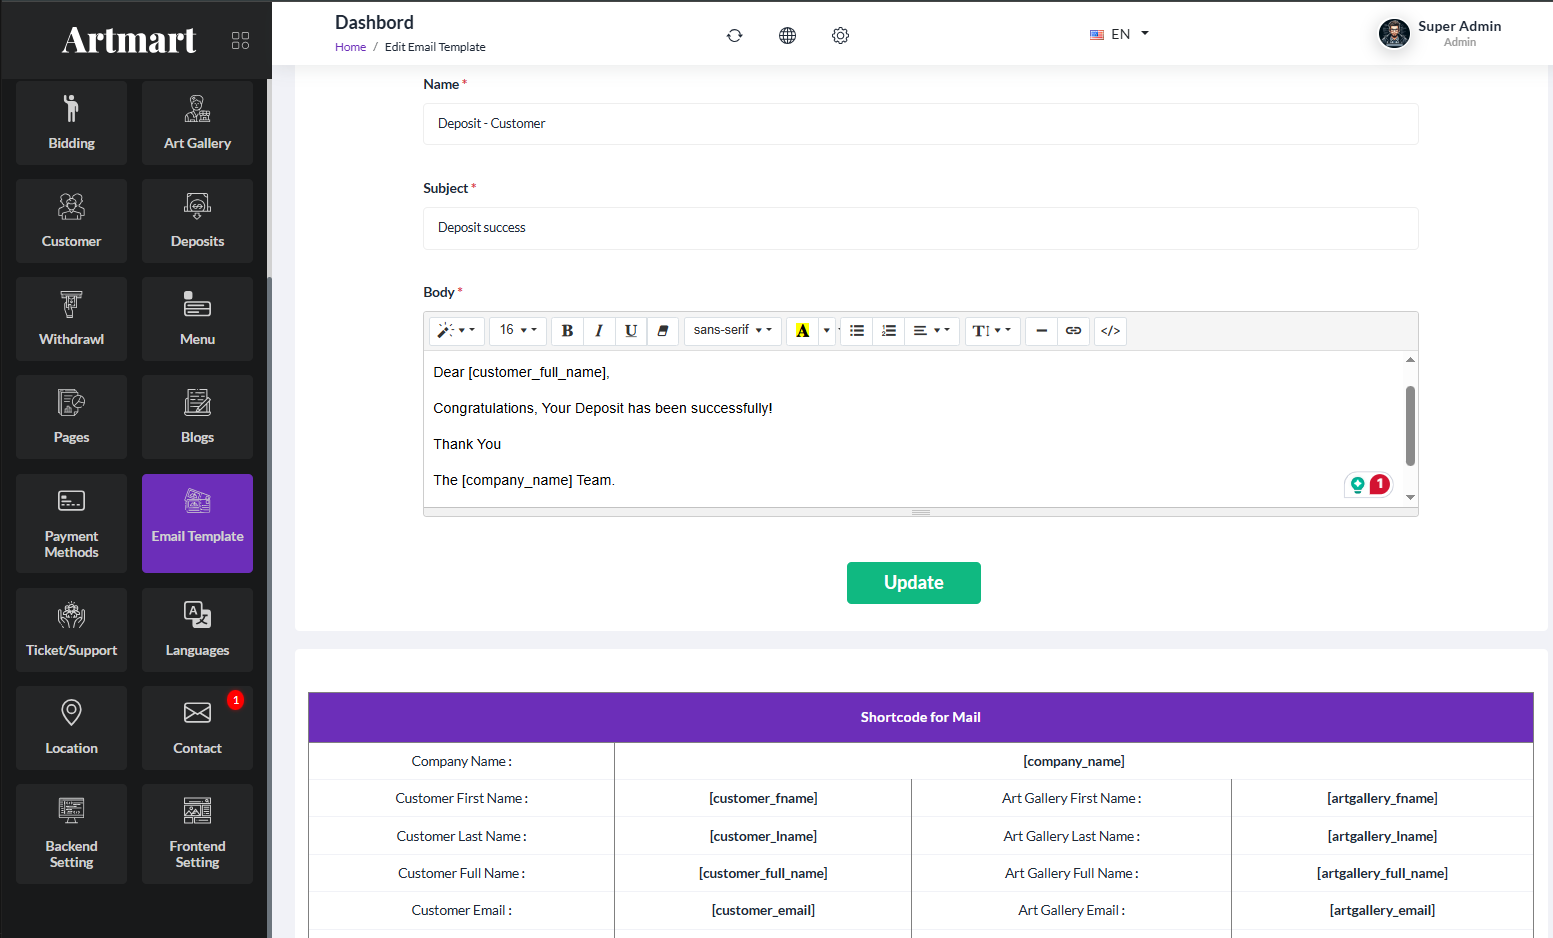The width and height of the screenshot is (1553, 938).
Task: Open the settings gear in the header
Action: (x=840, y=36)
